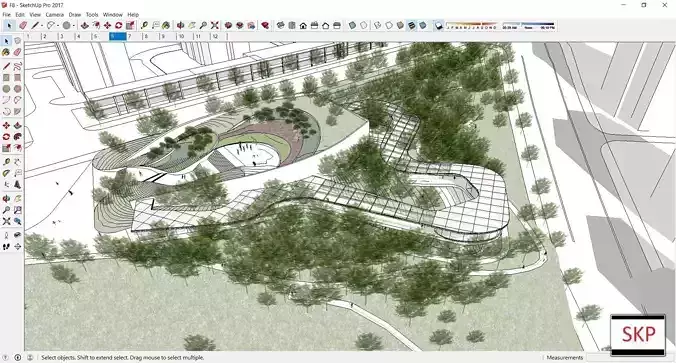Toggle Back Edges style

tap(363, 26)
